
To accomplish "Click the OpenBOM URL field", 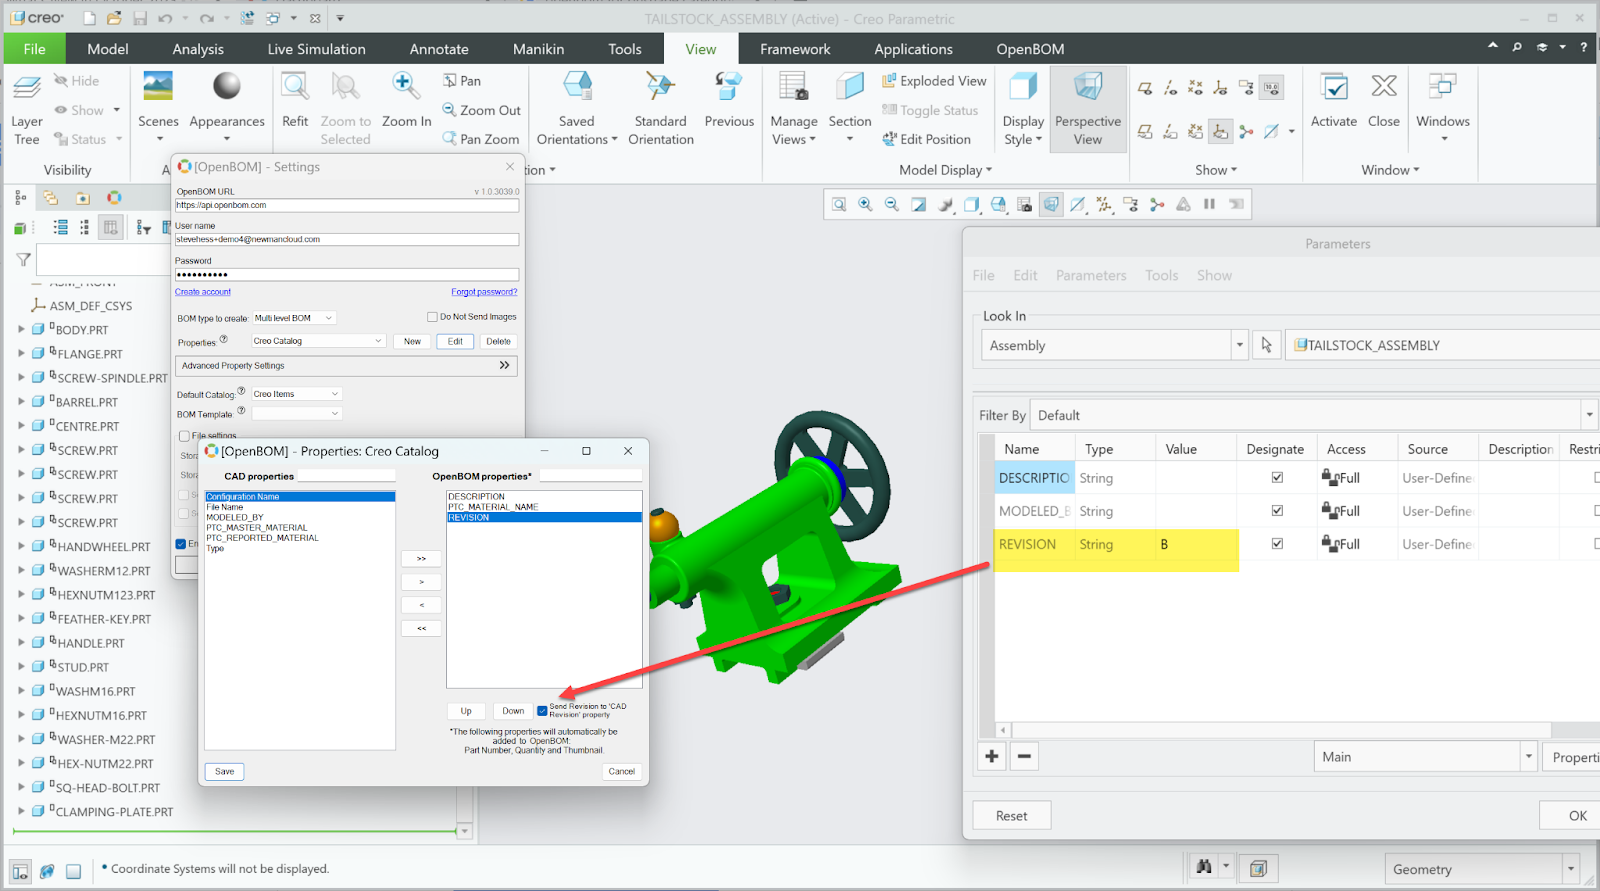I will pyautogui.click(x=347, y=205).
